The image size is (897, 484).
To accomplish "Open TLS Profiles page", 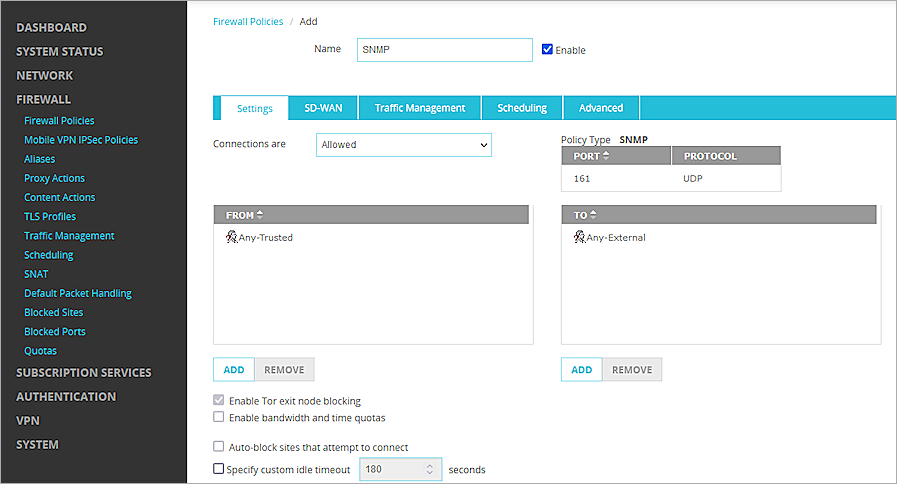I will click(x=50, y=216).
